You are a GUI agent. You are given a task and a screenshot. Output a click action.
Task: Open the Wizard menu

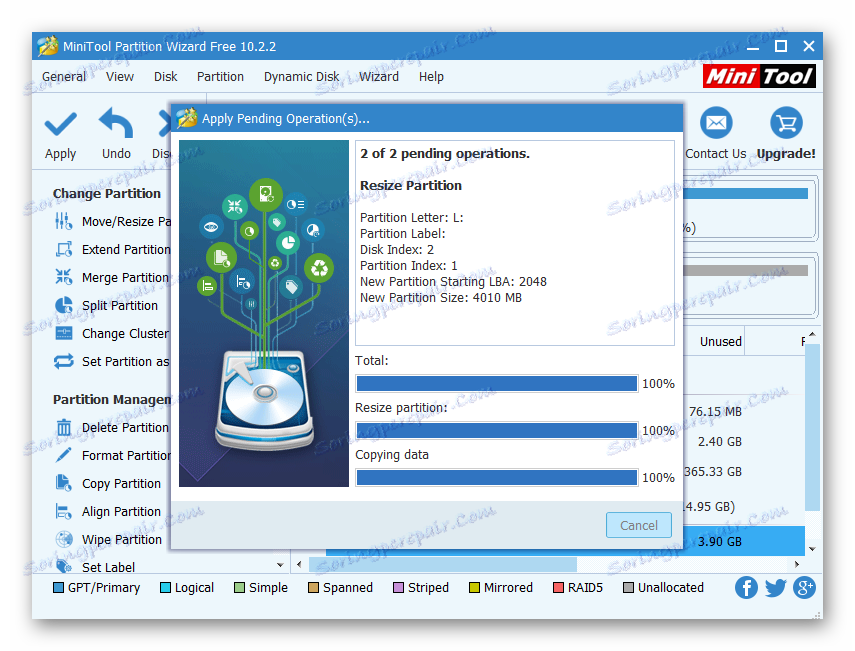click(x=378, y=77)
